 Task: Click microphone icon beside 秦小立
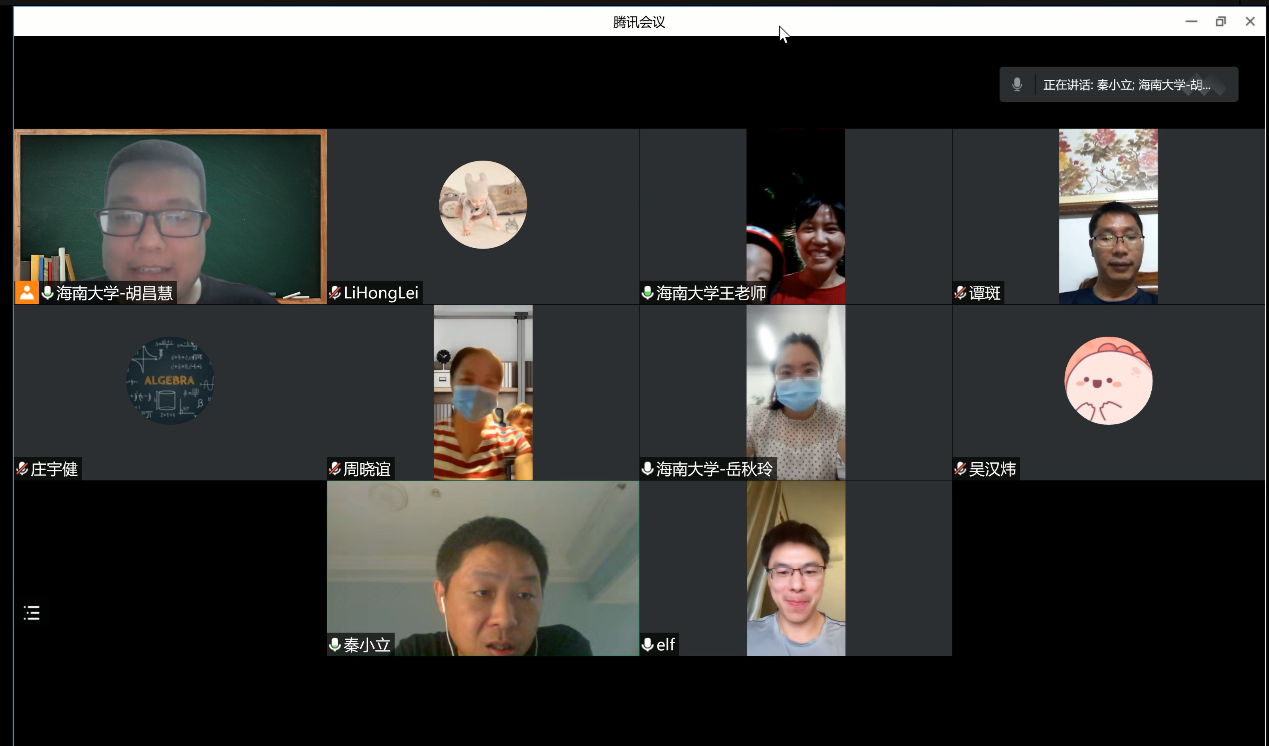[x=335, y=645]
